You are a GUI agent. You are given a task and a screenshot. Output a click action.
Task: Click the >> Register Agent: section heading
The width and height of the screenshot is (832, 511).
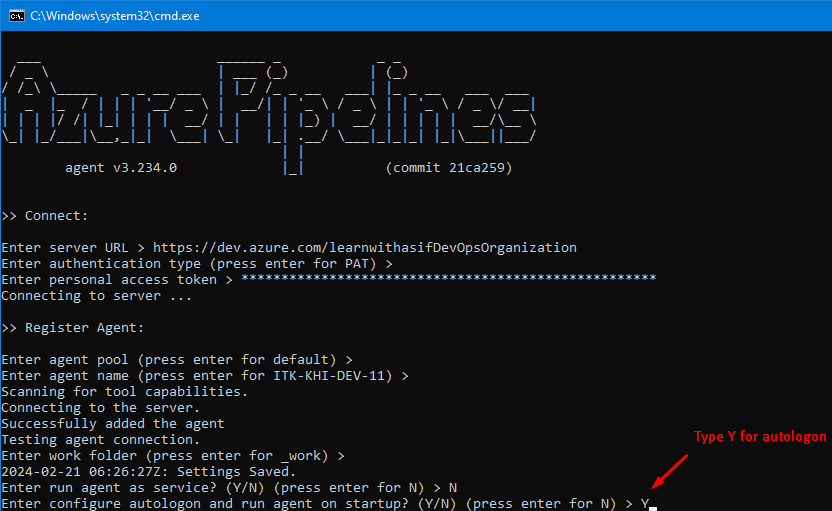[73, 328]
